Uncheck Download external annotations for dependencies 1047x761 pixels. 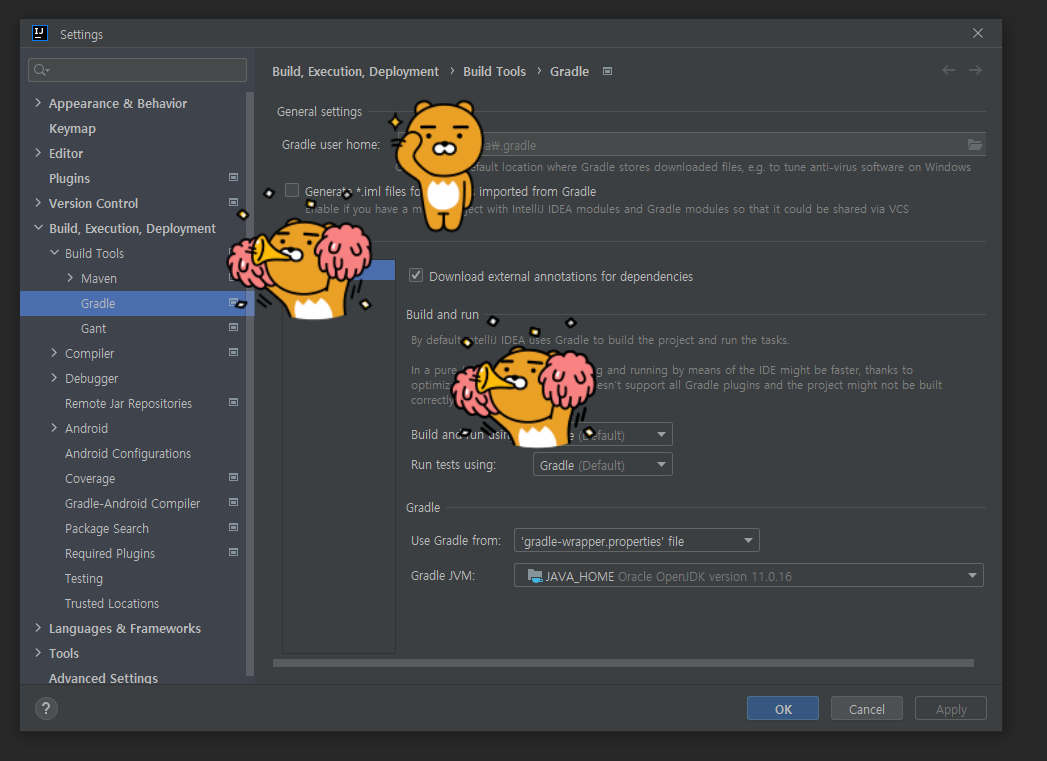416,275
